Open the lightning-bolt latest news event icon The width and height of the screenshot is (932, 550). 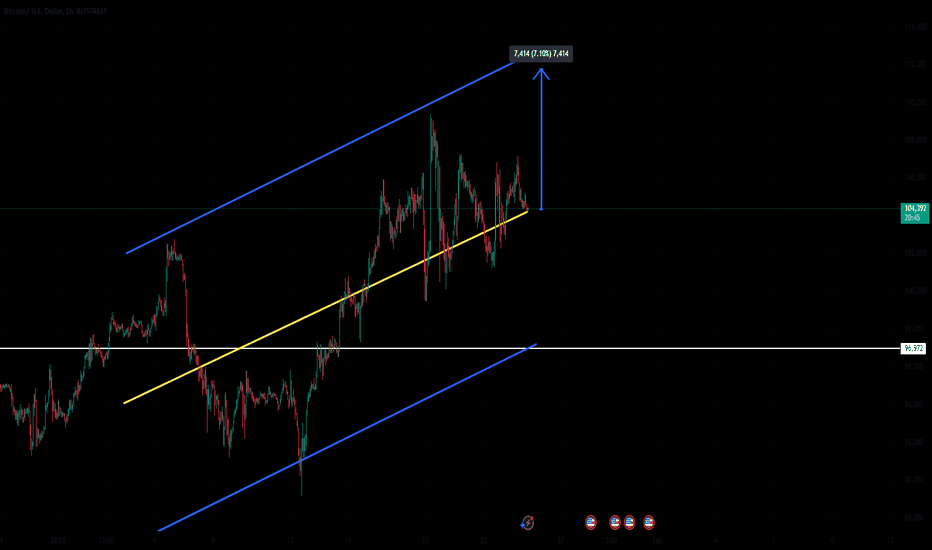[x=527, y=523]
